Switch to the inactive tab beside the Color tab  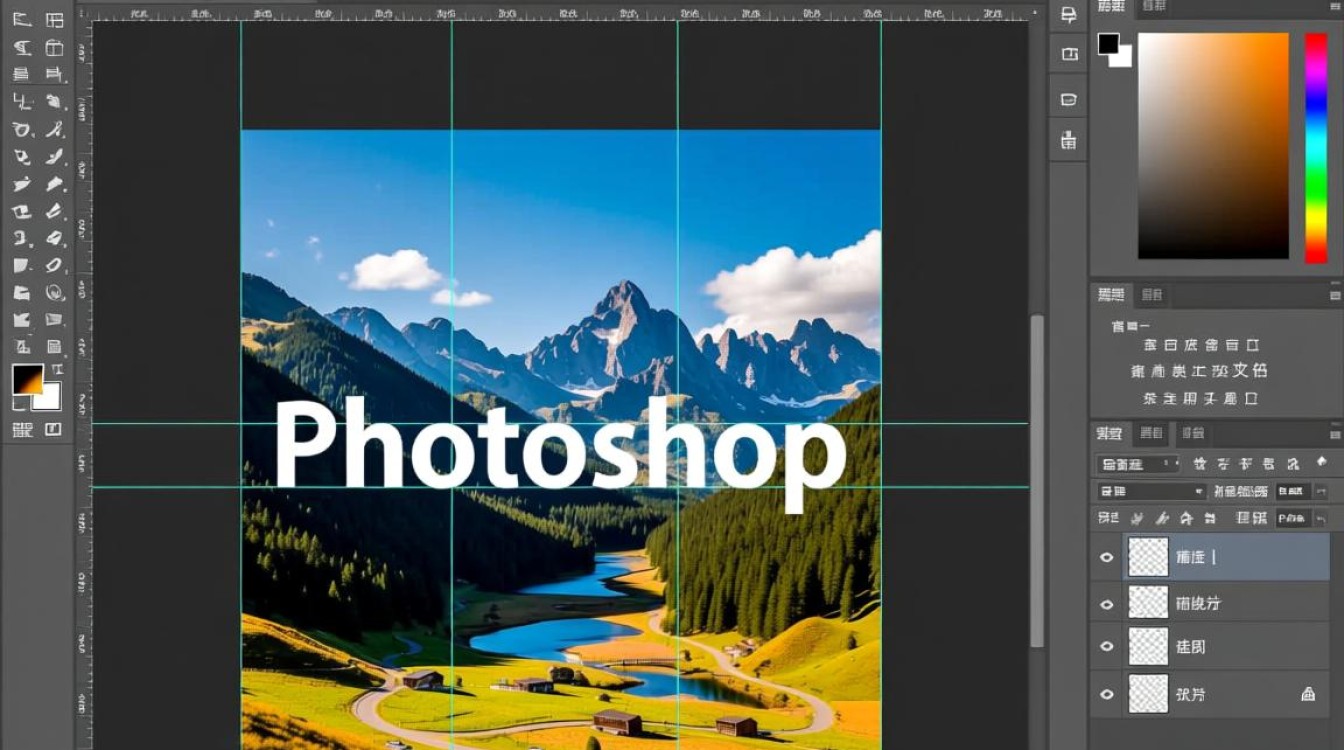pyautogui.click(x=1152, y=7)
